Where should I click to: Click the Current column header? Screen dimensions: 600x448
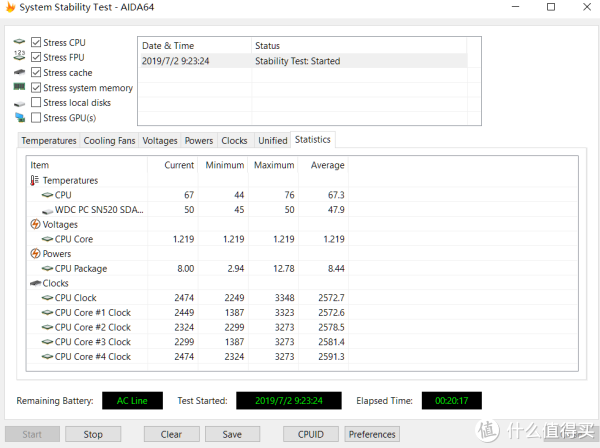point(173,165)
